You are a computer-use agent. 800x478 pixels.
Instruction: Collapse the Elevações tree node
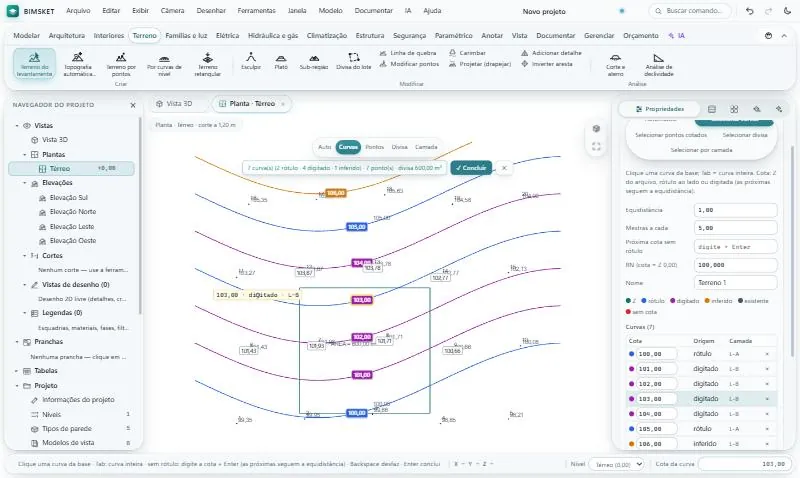[24, 183]
